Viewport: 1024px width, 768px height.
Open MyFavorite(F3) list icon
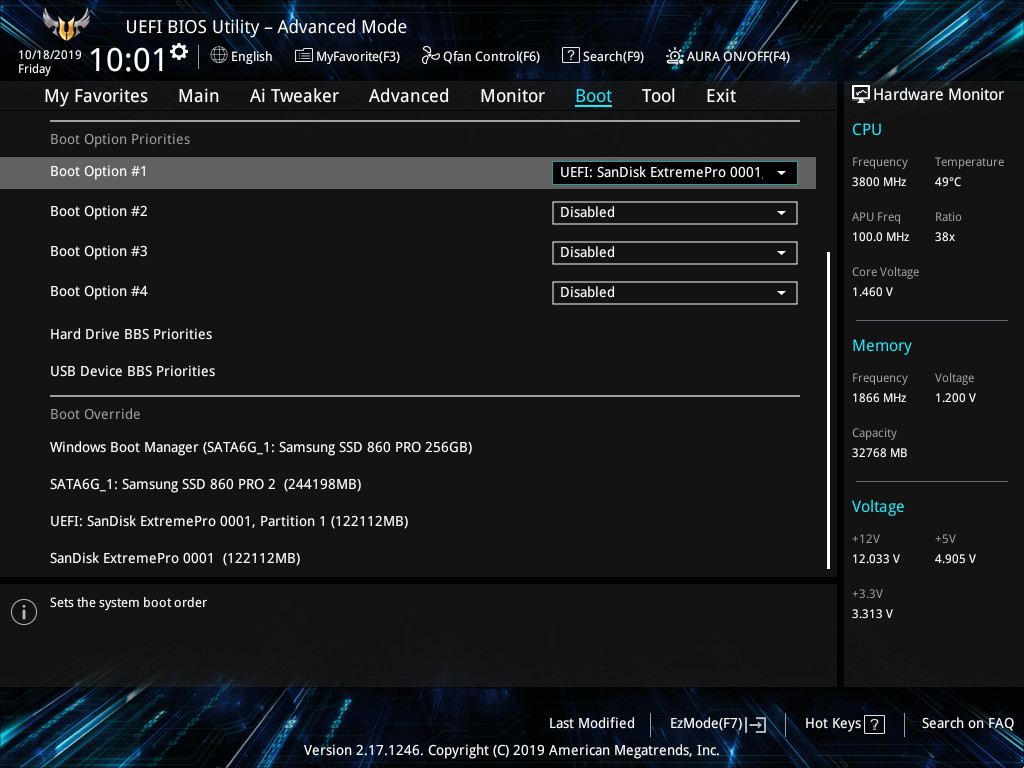304,56
